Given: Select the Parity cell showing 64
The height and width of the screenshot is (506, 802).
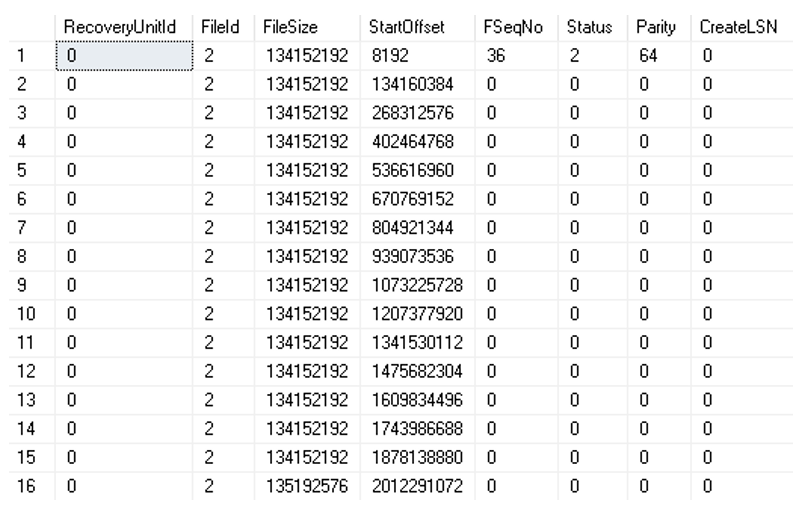Looking at the screenshot, I should 645,58.
